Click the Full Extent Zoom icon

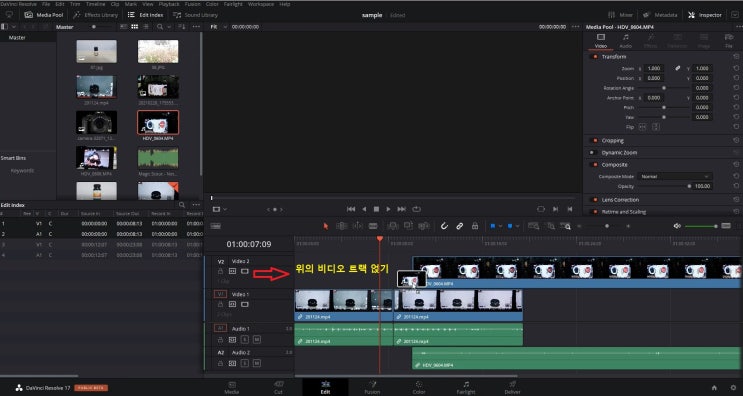(x=533, y=226)
